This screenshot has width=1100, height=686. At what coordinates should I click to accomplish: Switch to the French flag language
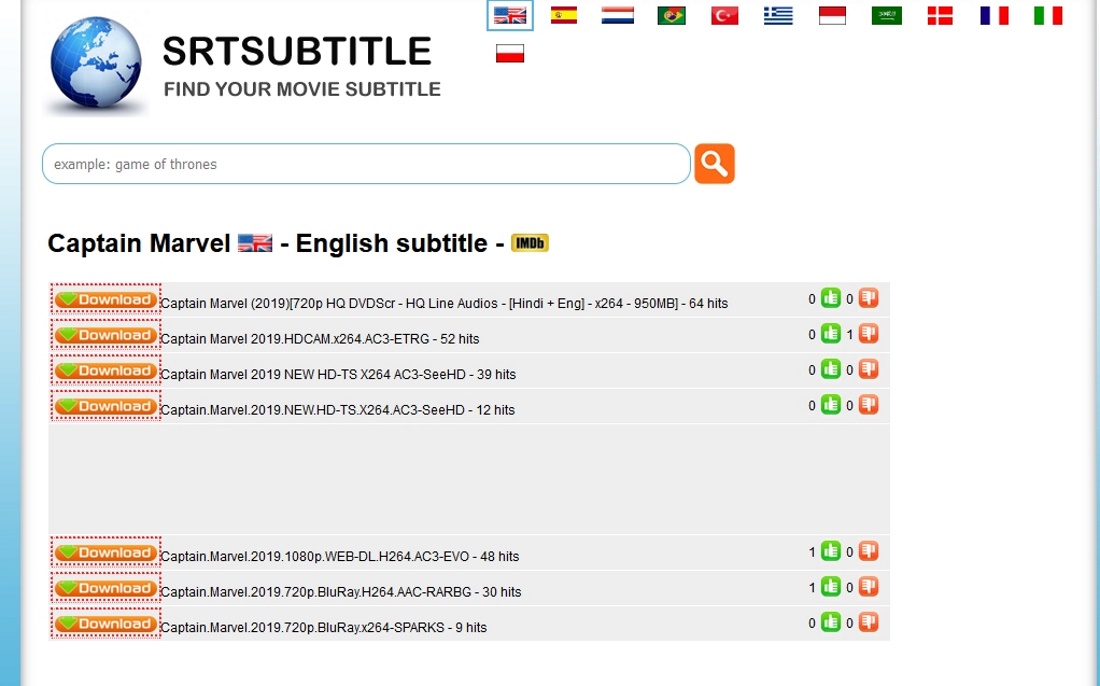(994, 15)
